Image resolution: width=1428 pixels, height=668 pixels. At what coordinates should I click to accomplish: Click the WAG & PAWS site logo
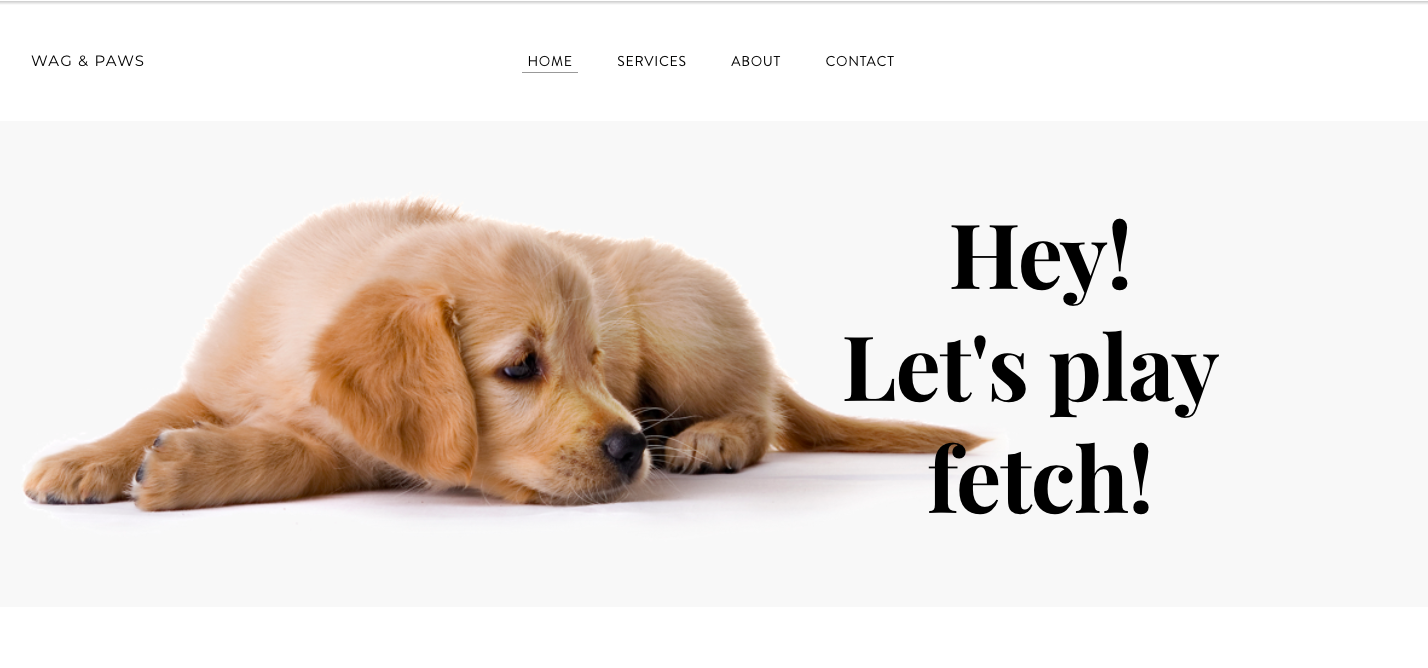click(x=88, y=61)
